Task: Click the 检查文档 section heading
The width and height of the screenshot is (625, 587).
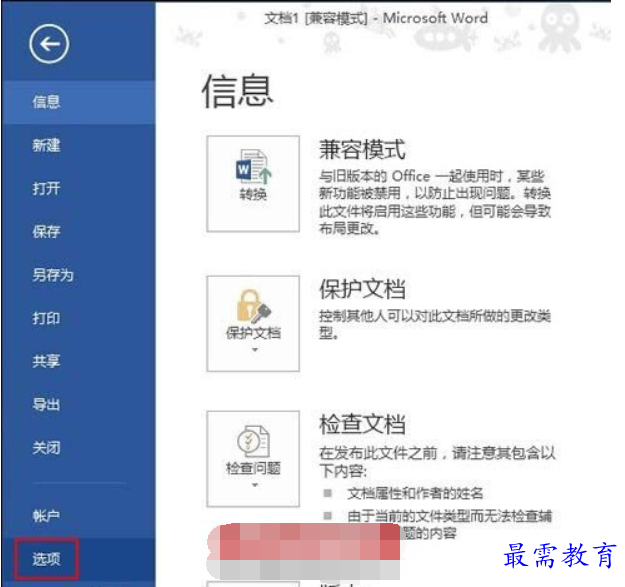Action: pos(362,424)
